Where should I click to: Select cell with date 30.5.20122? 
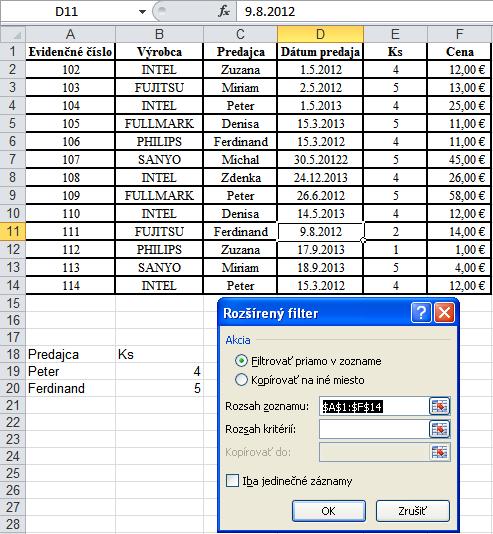(320, 160)
